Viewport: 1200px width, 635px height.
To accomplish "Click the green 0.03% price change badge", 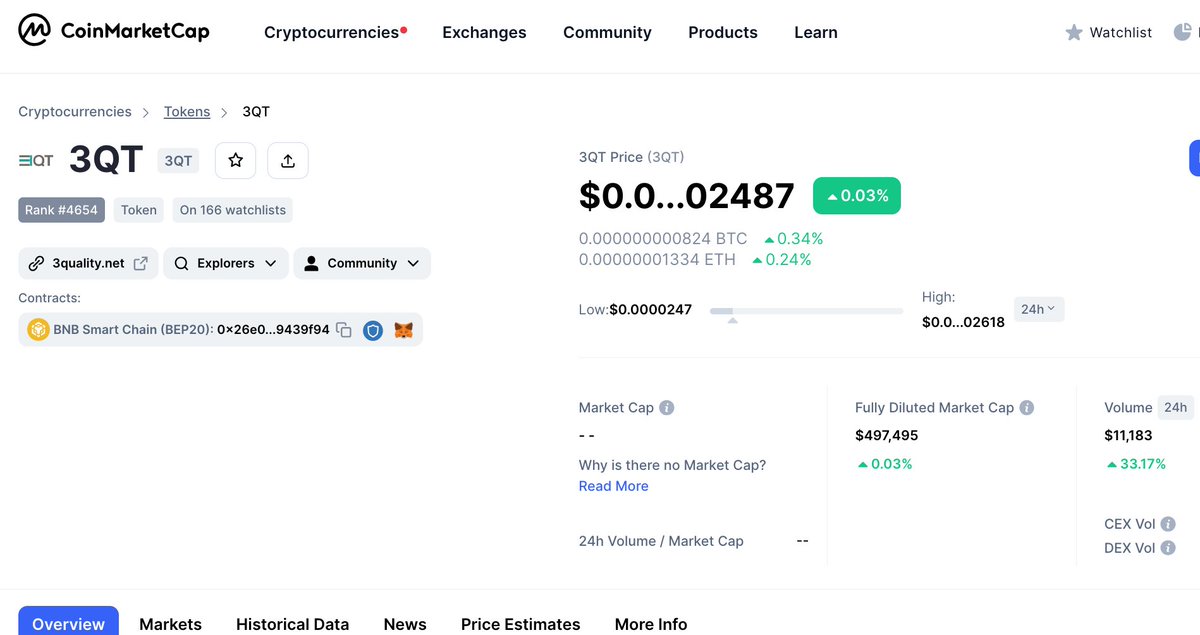I will [x=857, y=196].
